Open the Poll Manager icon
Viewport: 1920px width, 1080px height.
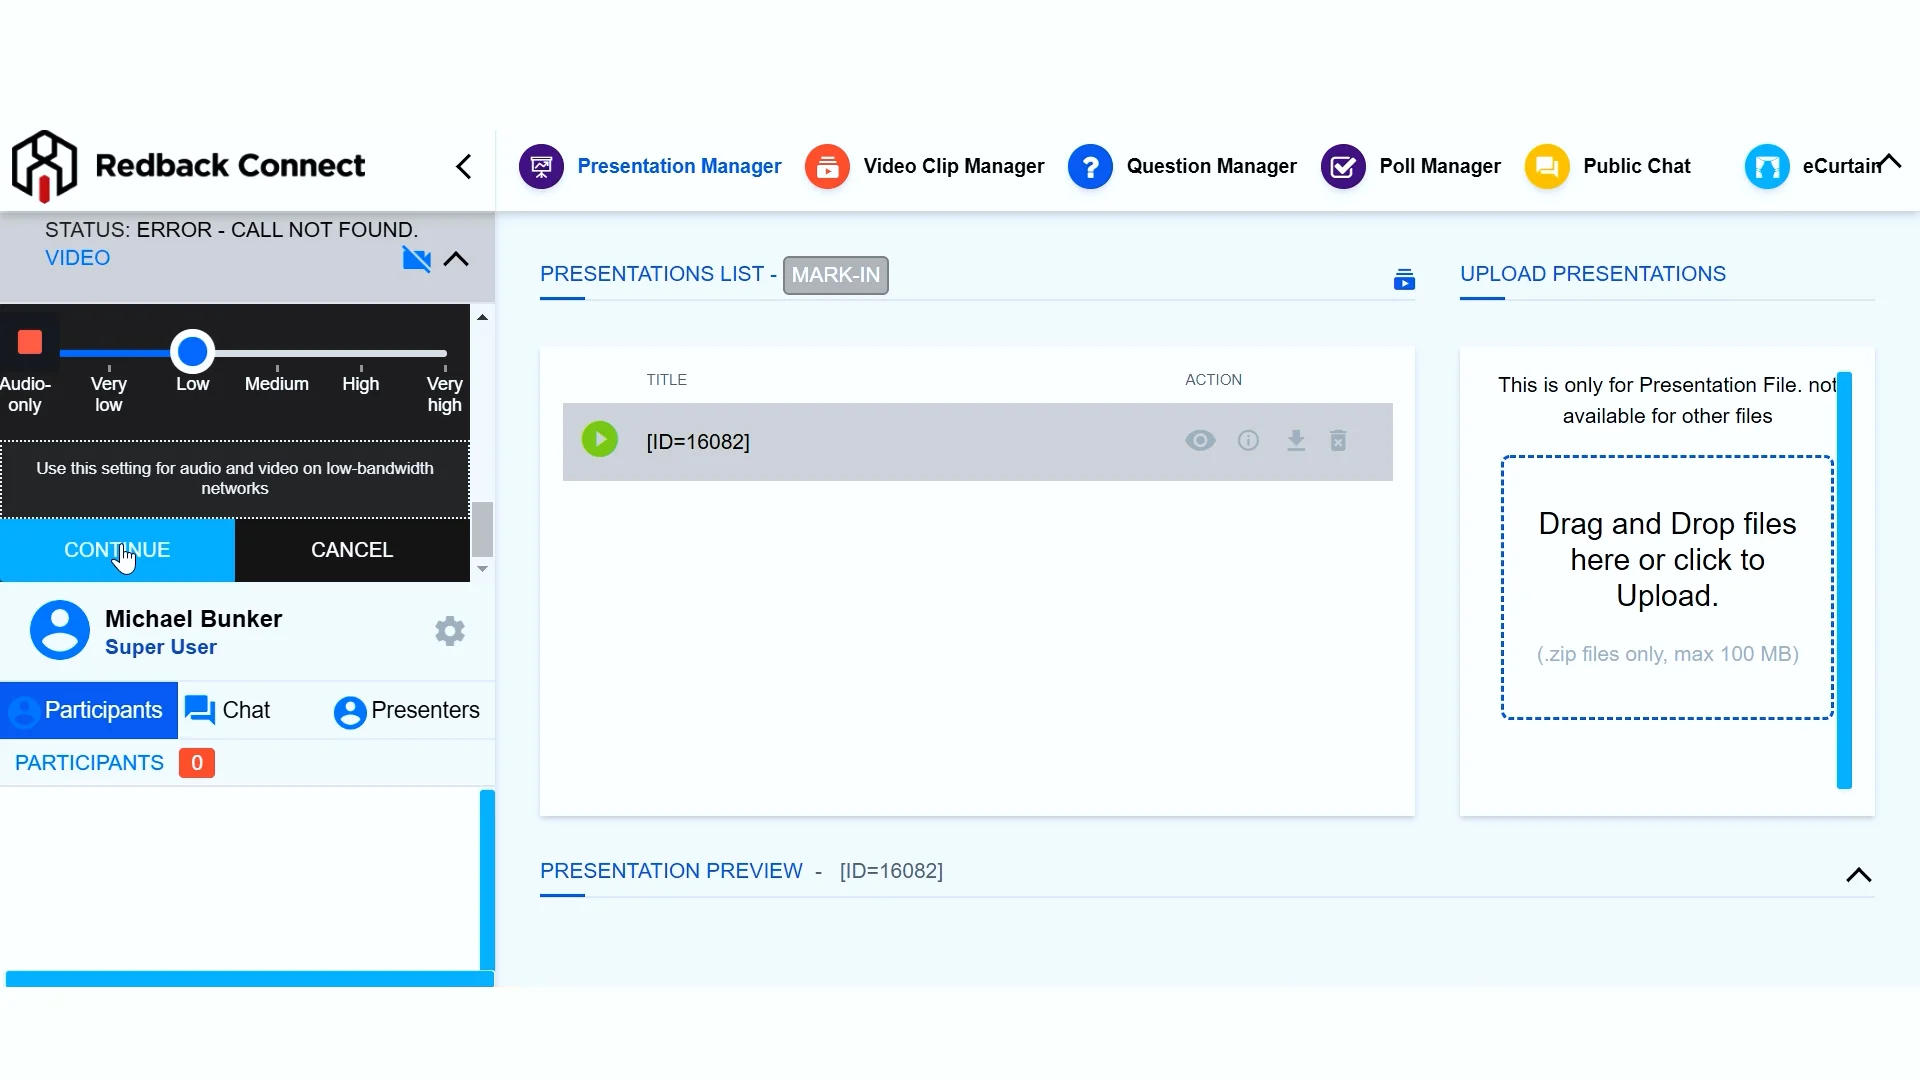(1343, 166)
